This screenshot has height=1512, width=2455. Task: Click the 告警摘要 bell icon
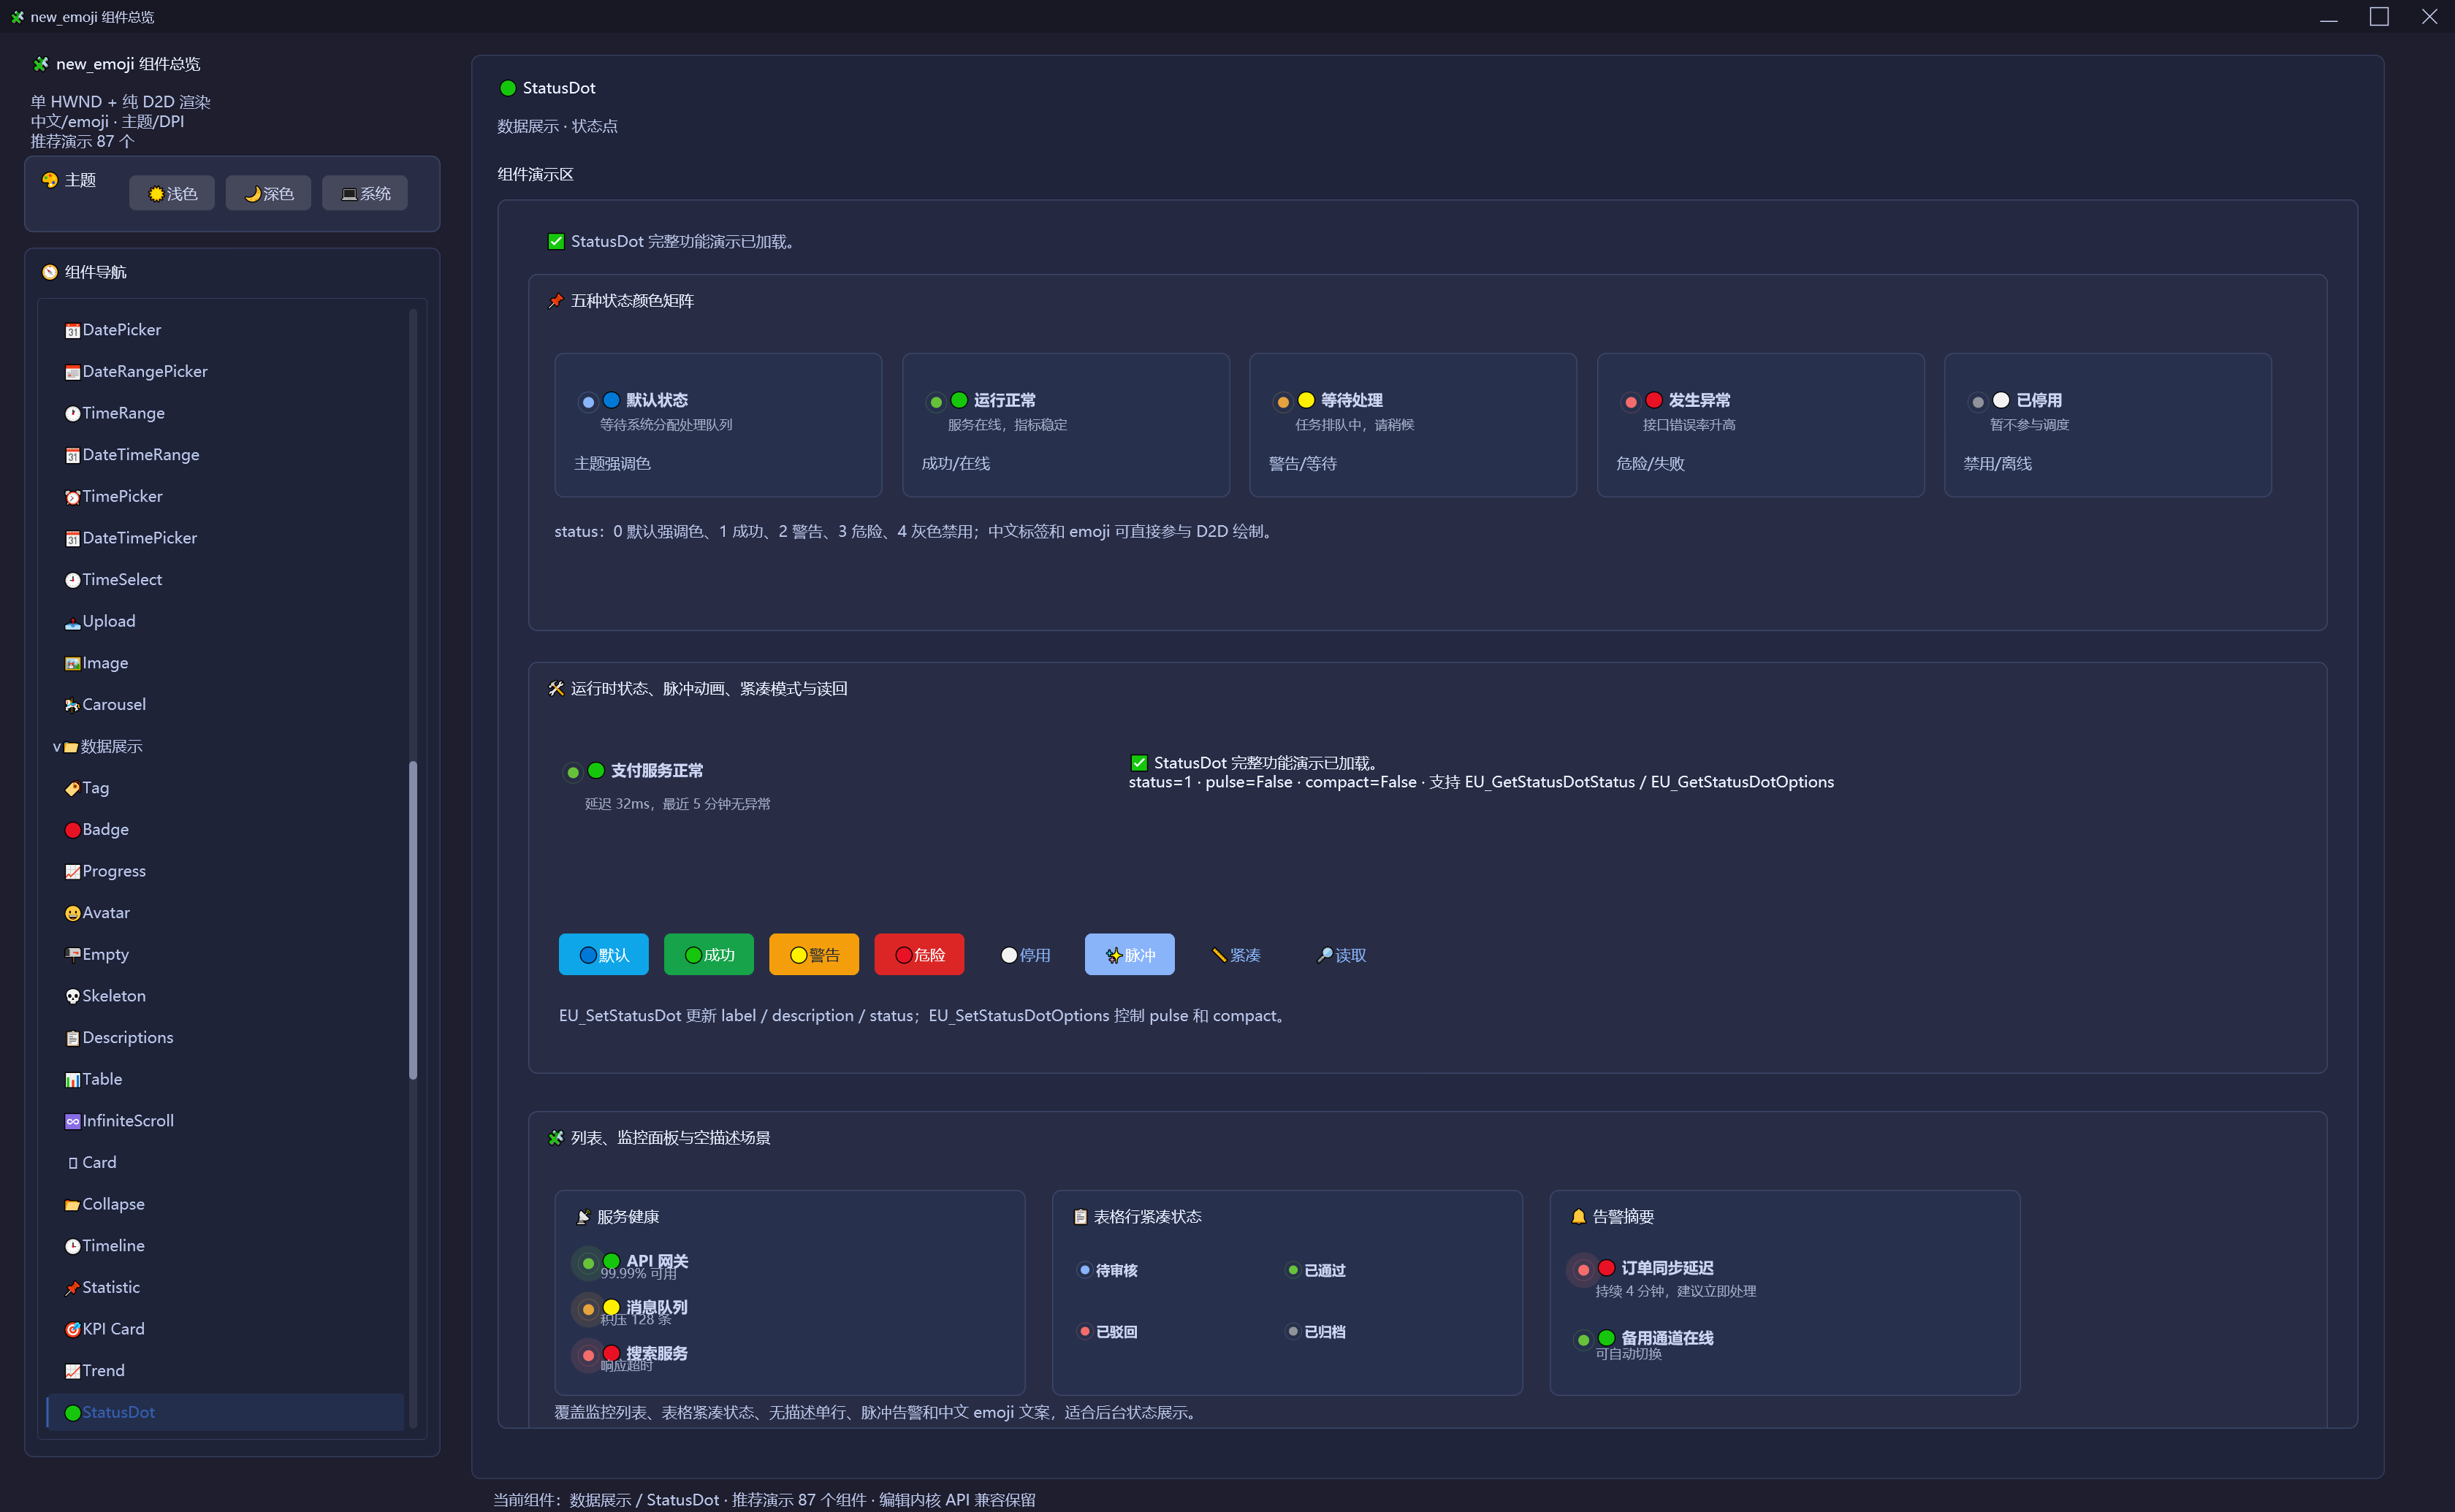[1579, 1217]
